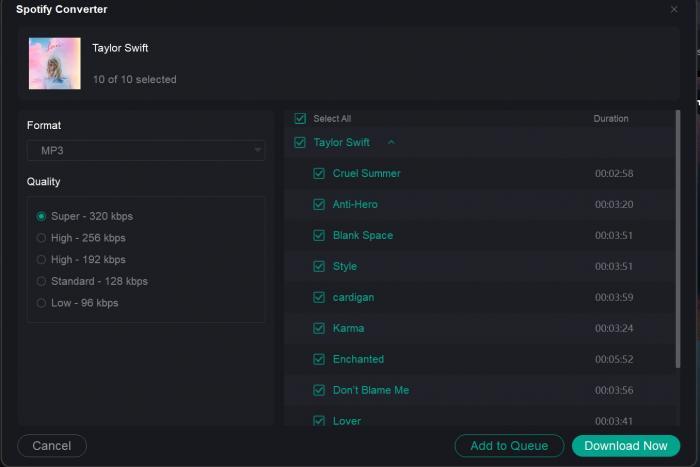Uncheck Blank Space in the track list
Image resolution: width=700 pixels, height=467 pixels.
319,235
